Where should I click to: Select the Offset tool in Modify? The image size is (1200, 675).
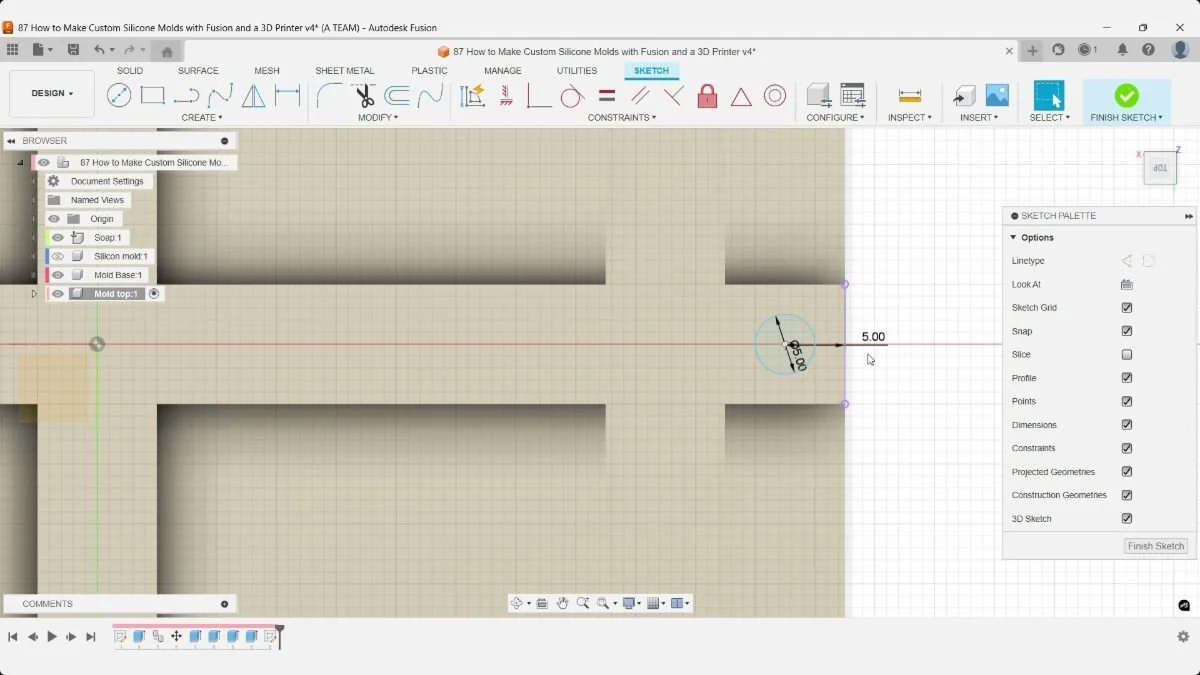tap(397, 95)
